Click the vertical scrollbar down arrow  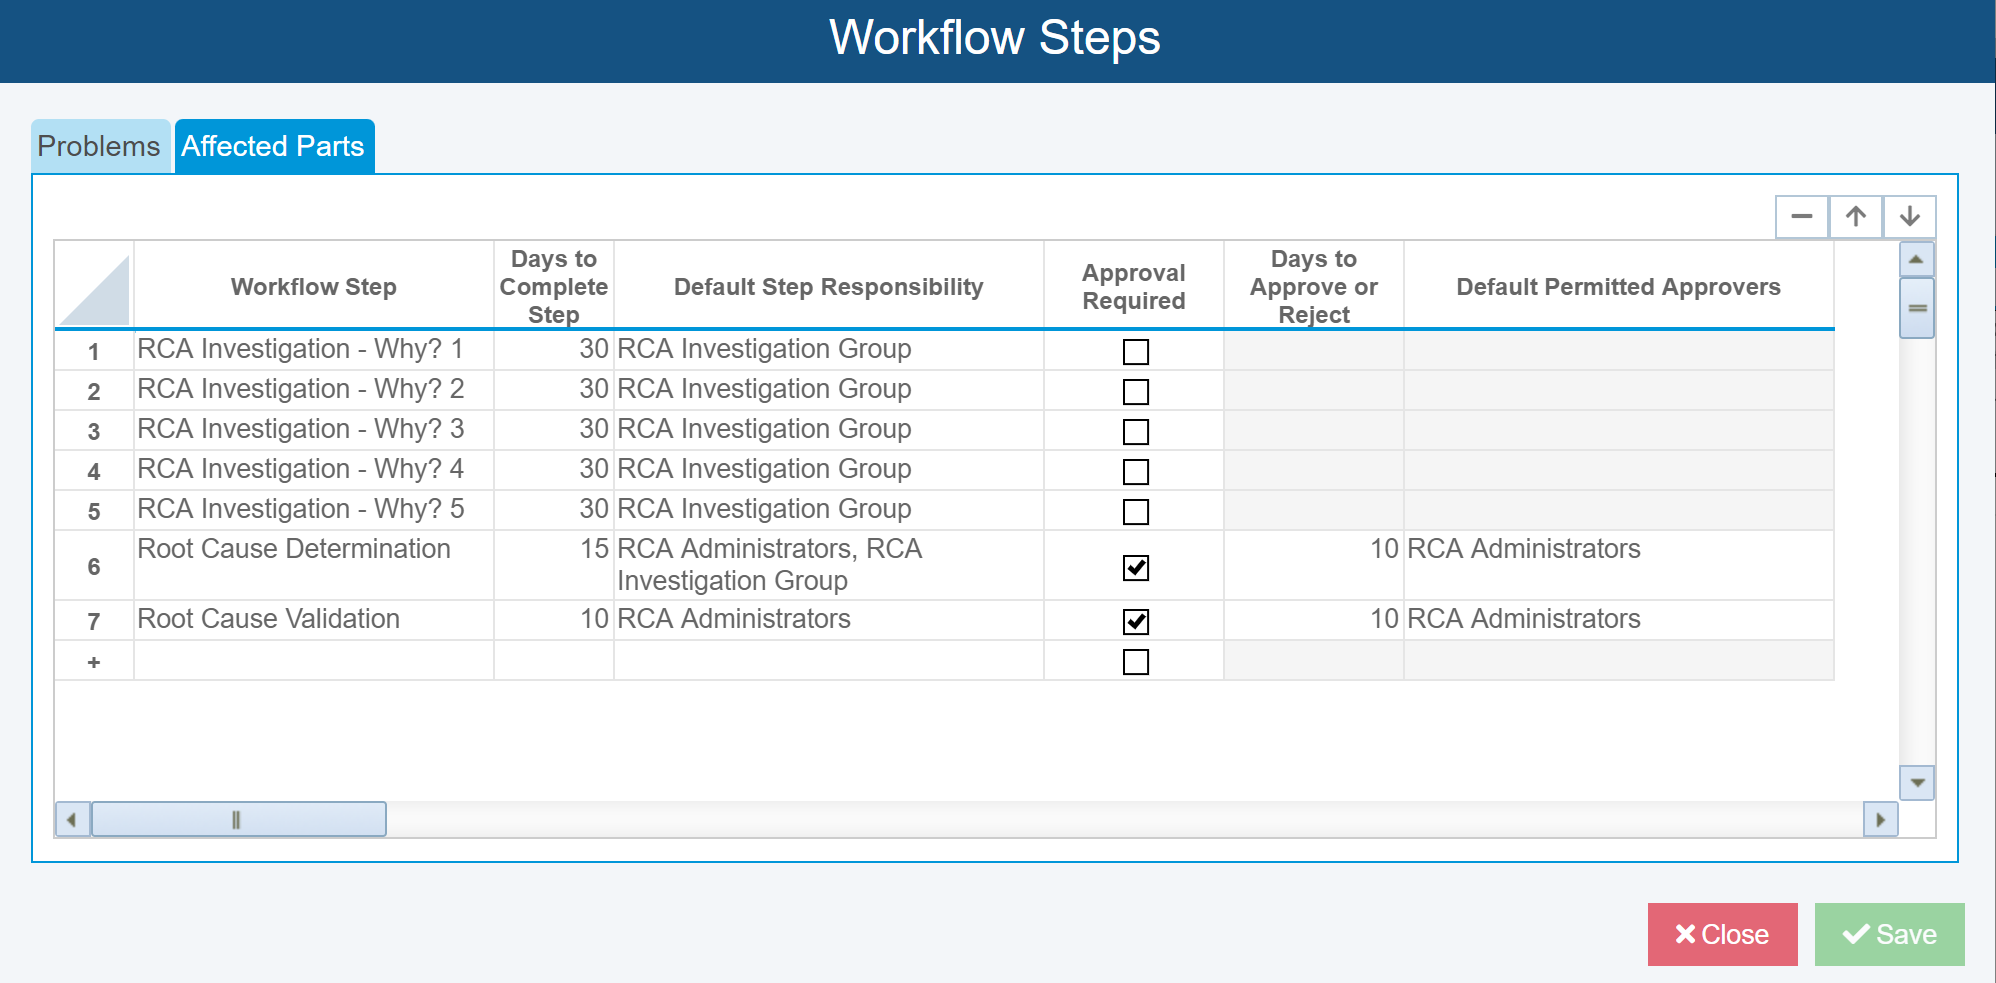pyautogui.click(x=1916, y=784)
